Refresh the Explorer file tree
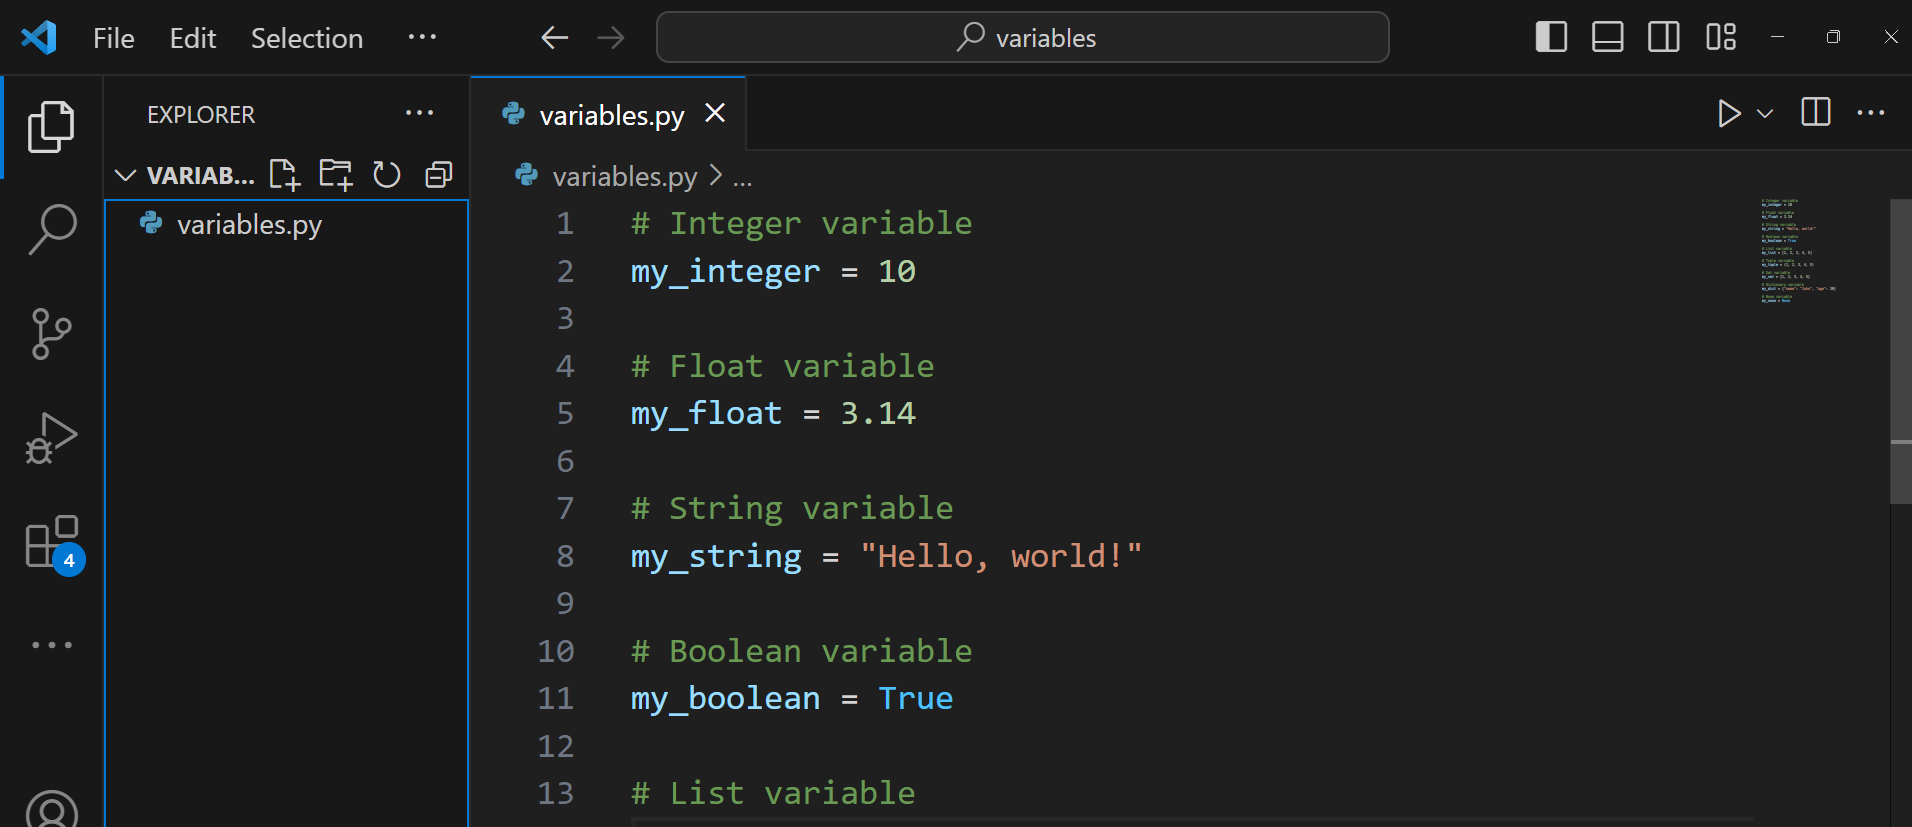 [387, 175]
